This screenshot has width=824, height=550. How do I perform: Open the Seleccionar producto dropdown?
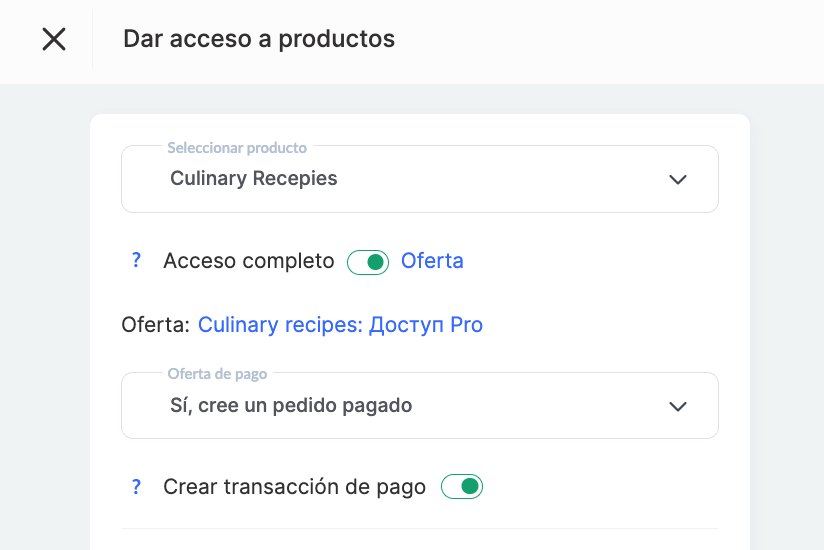[420, 180]
